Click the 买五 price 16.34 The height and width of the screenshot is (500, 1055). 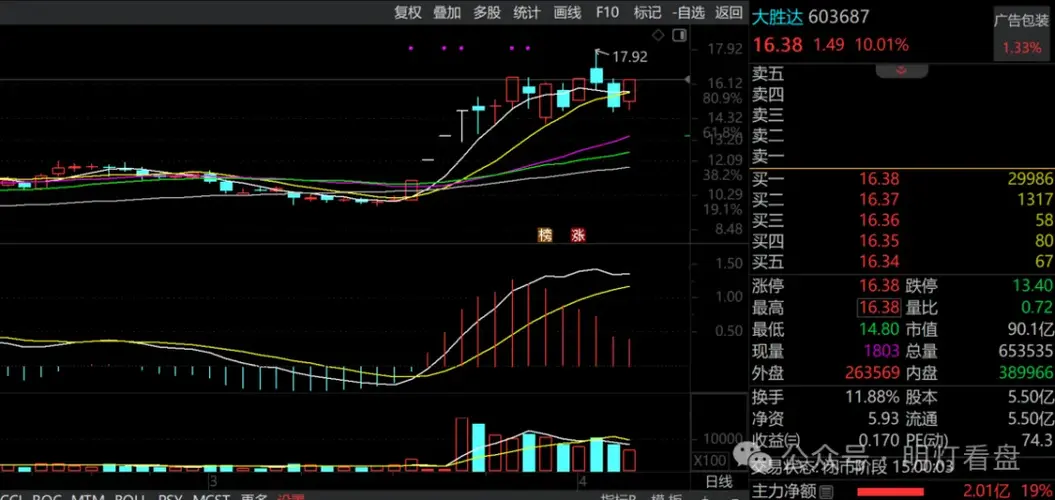point(879,262)
